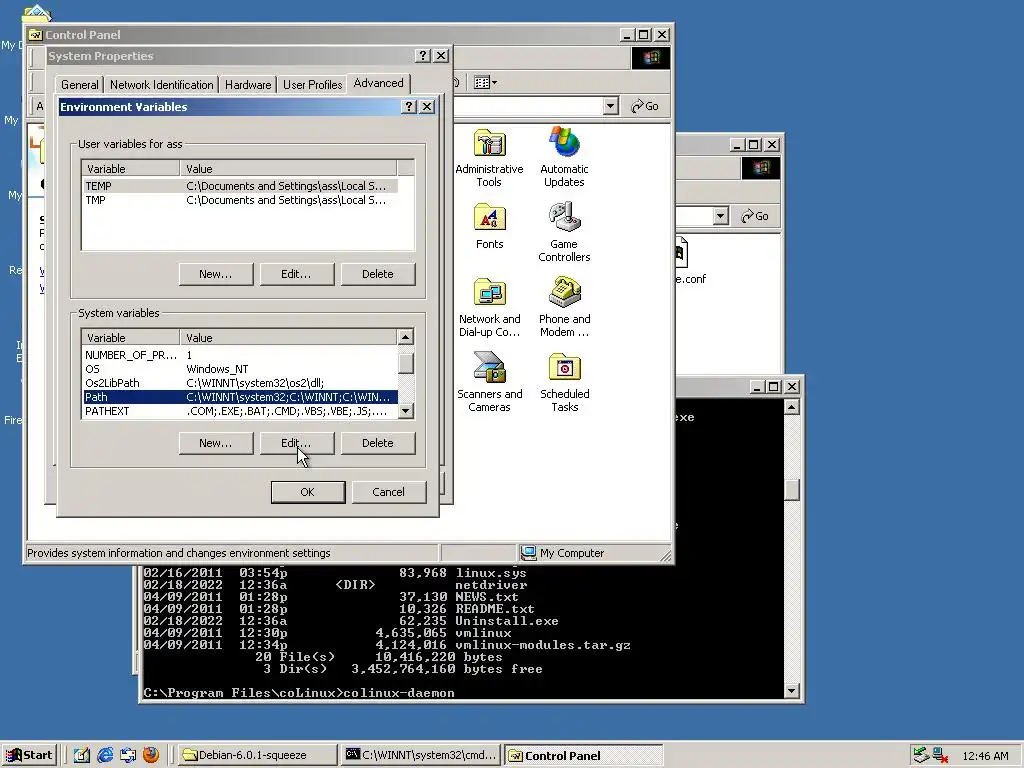Open the Start menu
The height and width of the screenshot is (768, 1024).
pyautogui.click(x=29, y=755)
